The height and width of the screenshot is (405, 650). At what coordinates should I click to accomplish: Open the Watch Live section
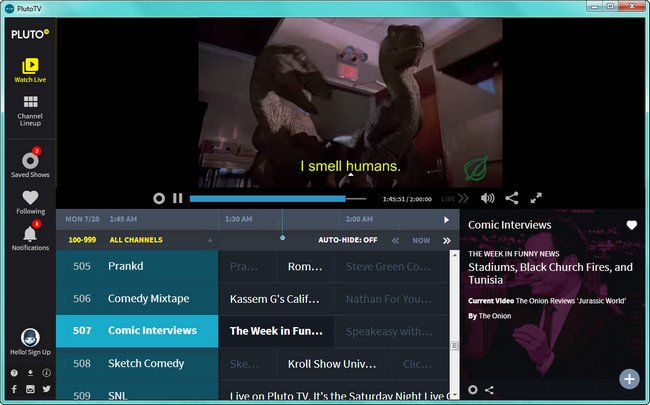pos(30,70)
